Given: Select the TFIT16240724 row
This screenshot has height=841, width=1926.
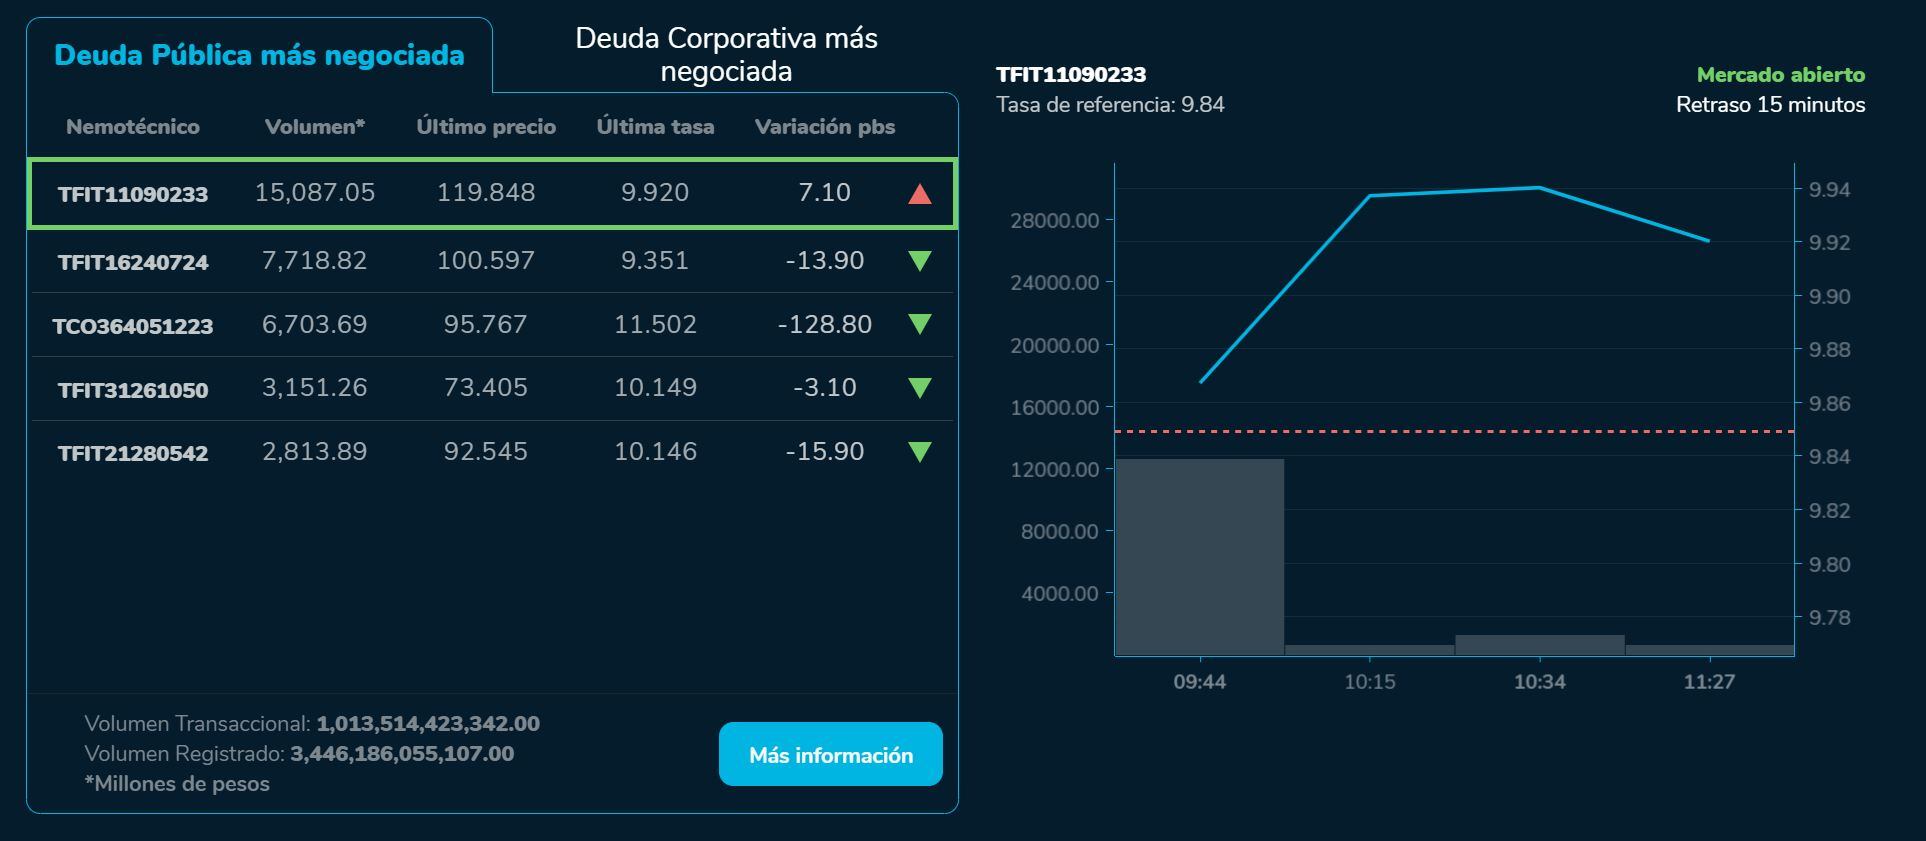Looking at the screenshot, I should click(x=133, y=262).
